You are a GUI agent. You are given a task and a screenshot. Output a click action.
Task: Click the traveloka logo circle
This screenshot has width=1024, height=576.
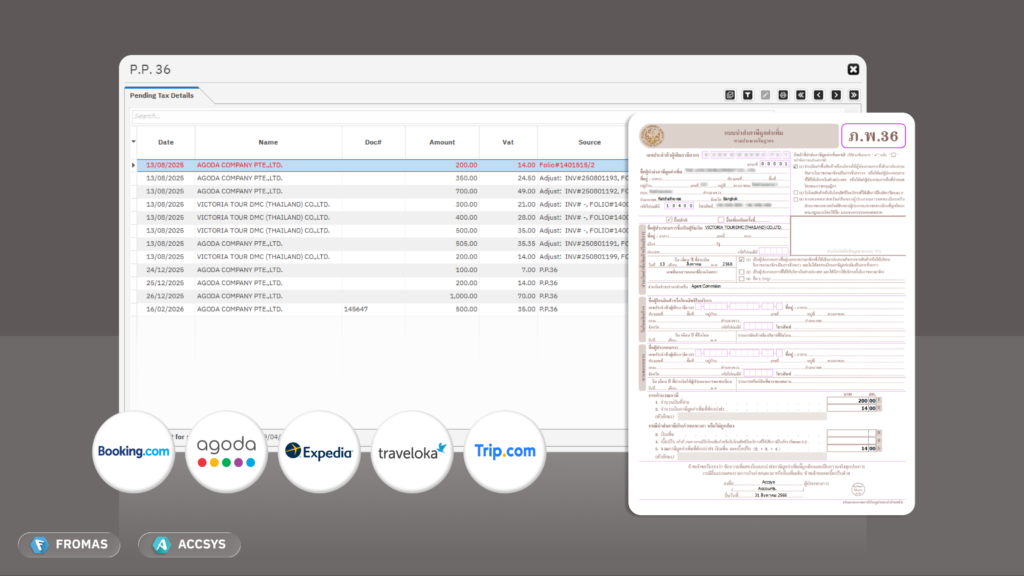(411, 451)
